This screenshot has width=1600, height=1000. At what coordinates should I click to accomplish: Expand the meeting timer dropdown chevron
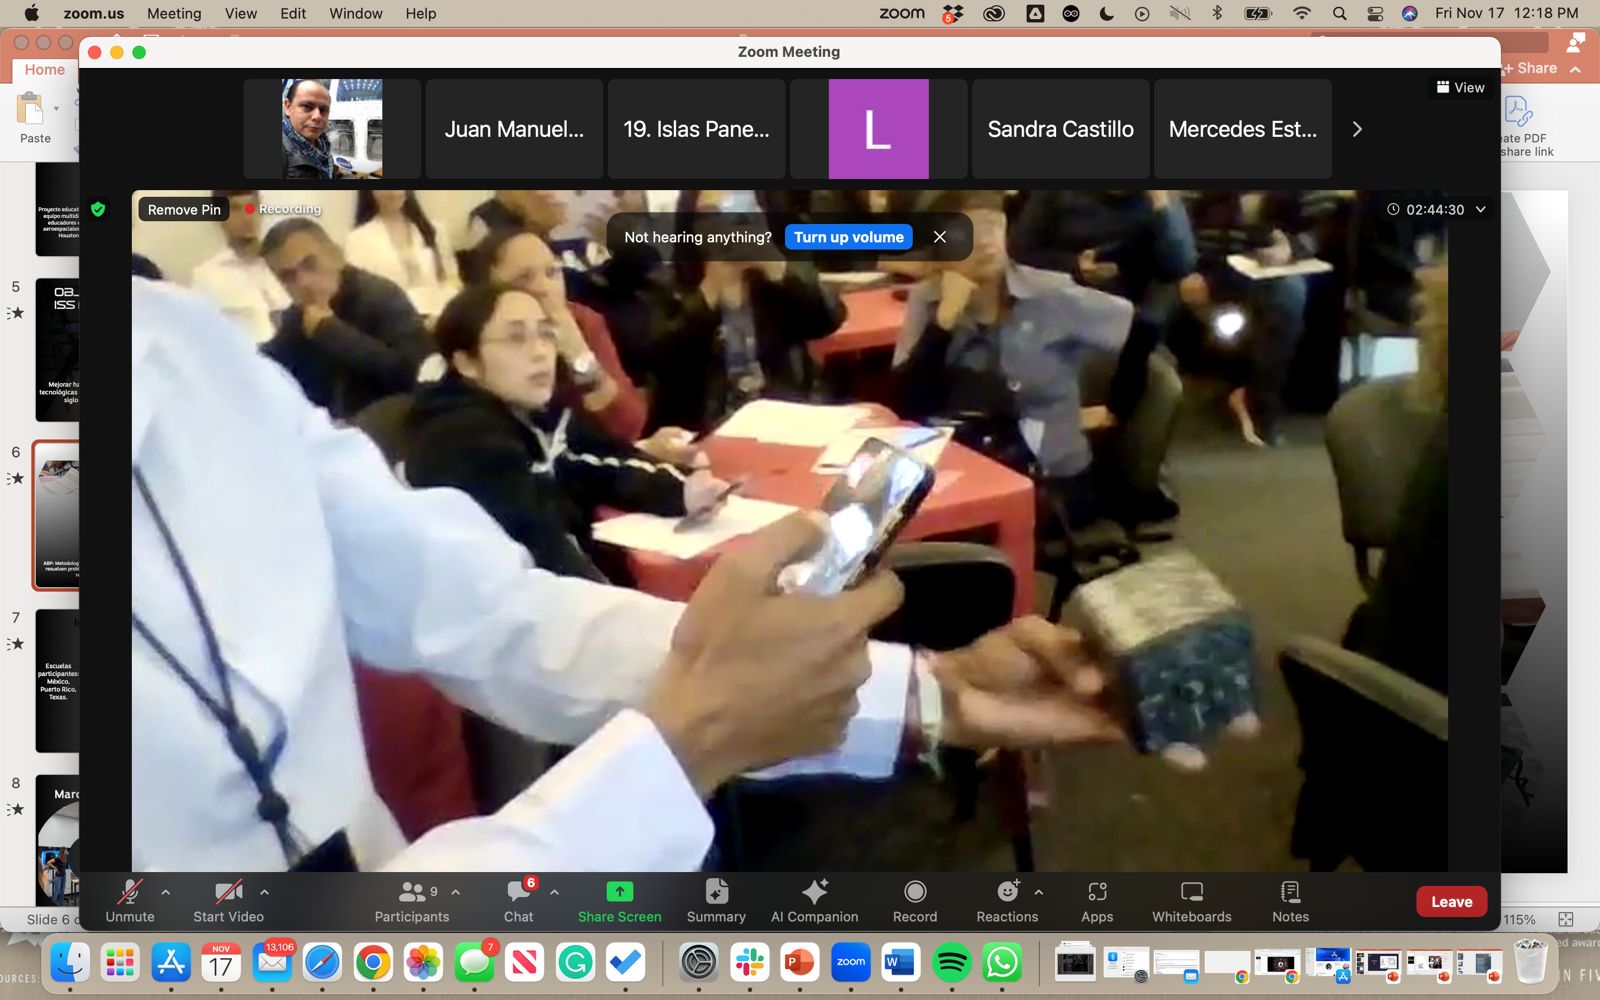1481,210
